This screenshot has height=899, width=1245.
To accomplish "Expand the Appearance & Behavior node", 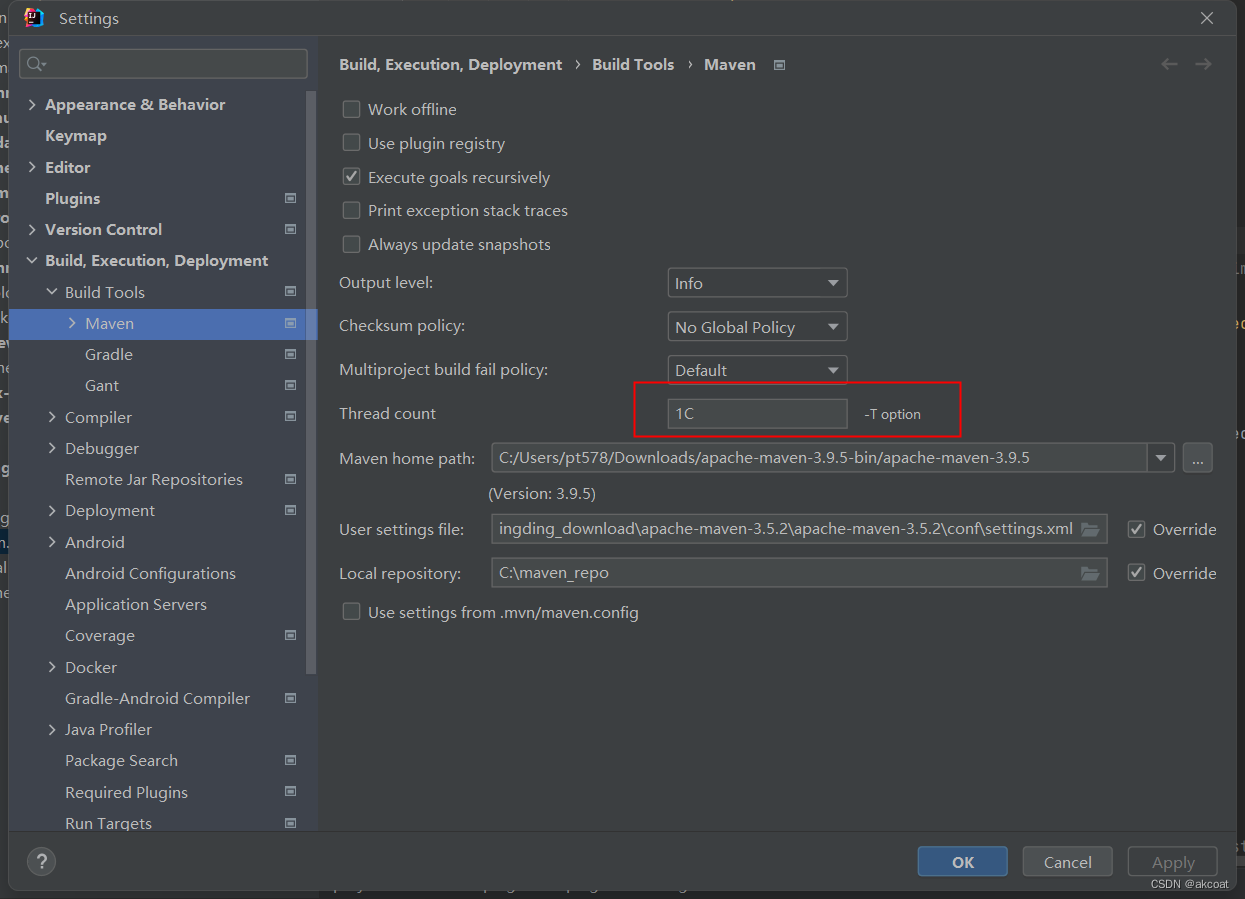I will pyautogui.click(x=32, y=104).
